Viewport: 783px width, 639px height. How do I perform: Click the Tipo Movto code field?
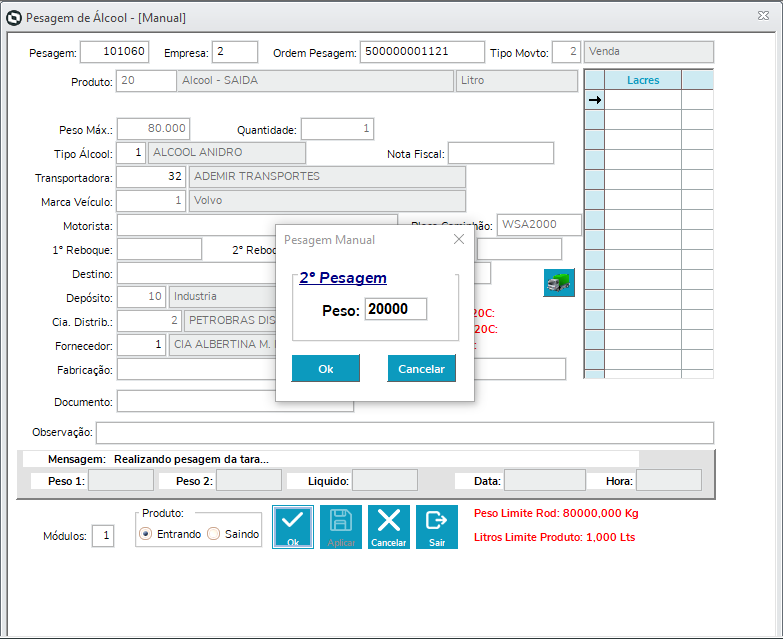click(x=566, y=52)
